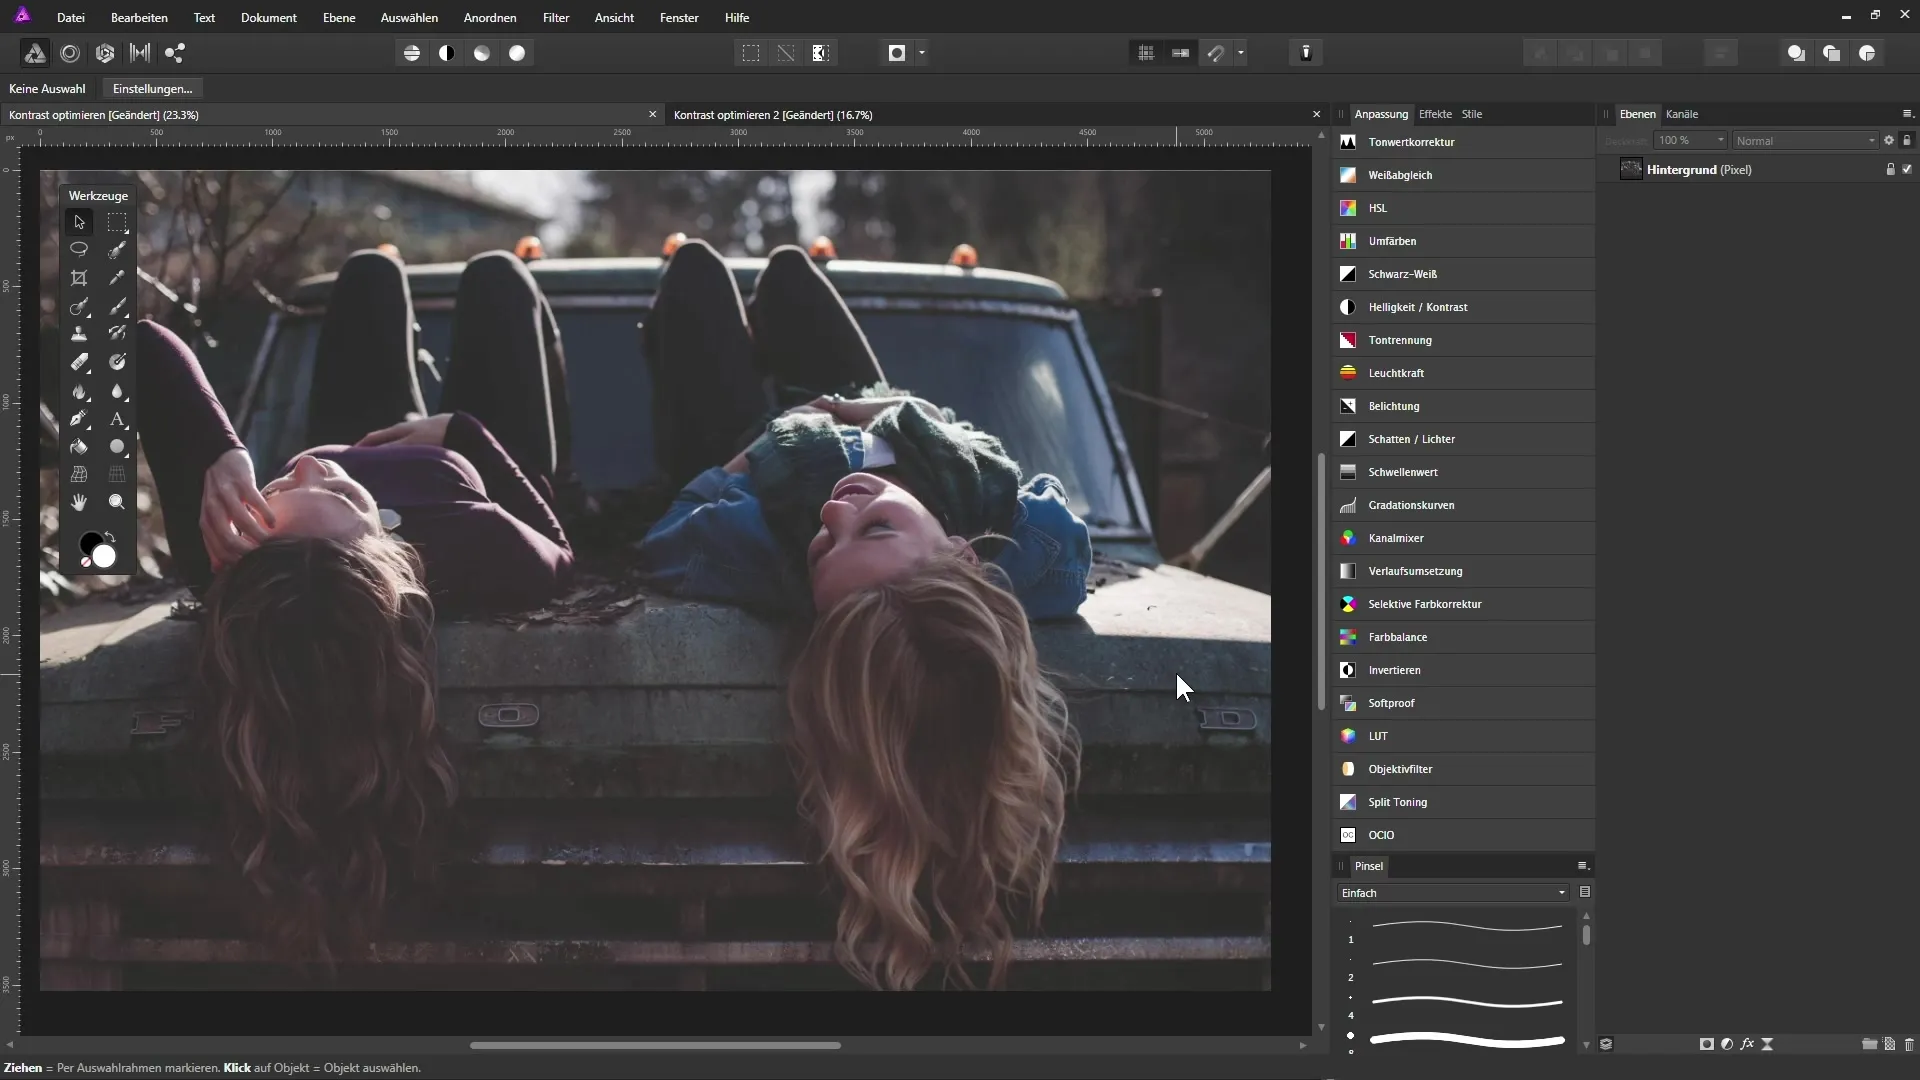Image resolution: width=1920 pixels, height=1080 pixels.
Task: Open the Pinsel panel options menu
Action: (x=1582, y=866)
